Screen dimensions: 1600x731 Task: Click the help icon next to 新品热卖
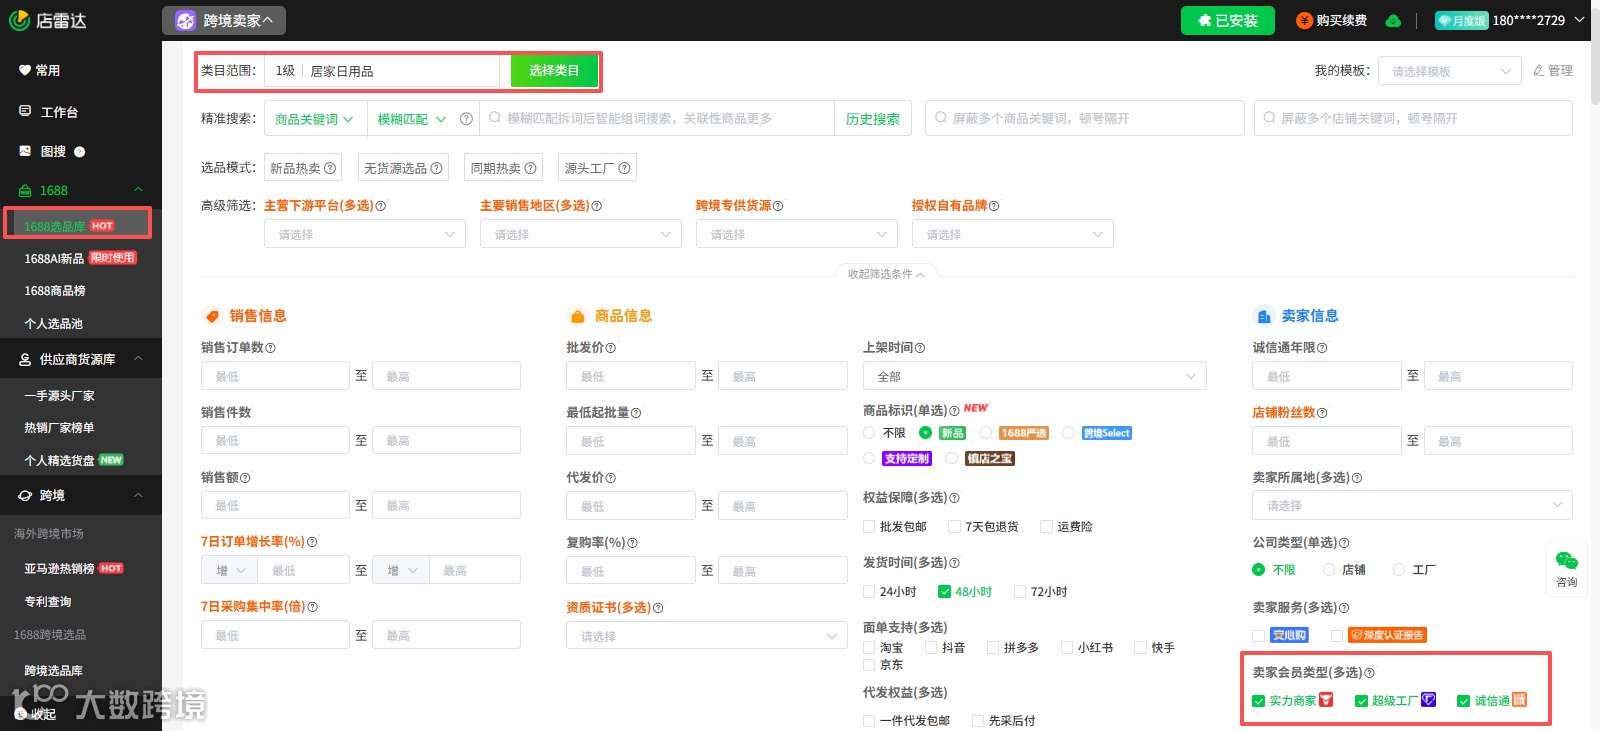tap(330, 168)
